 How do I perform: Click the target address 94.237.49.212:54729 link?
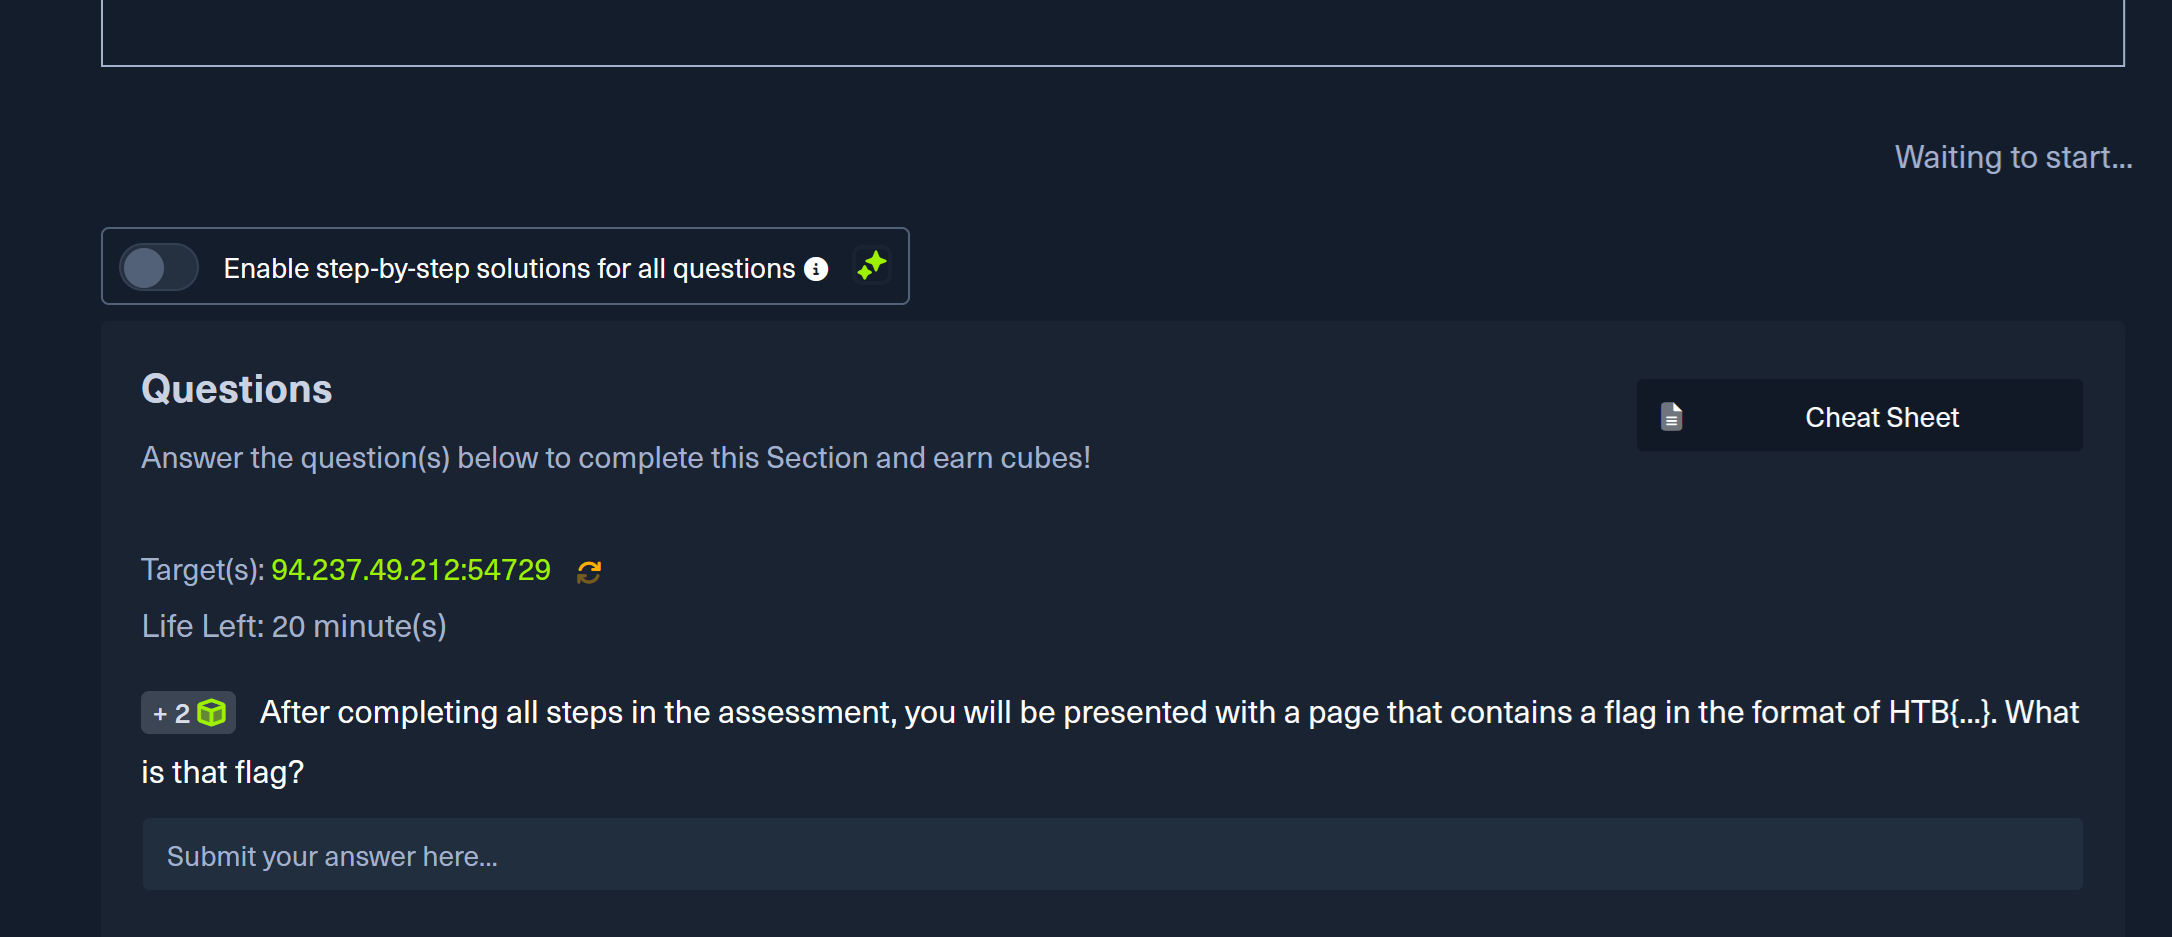click(x=410, y=569)
